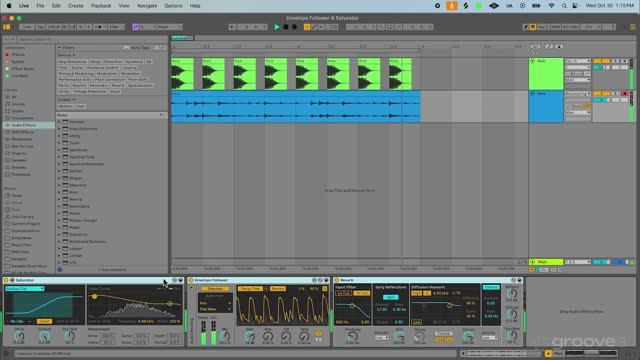
Task: Open the File menu
Action: point(40,6)
